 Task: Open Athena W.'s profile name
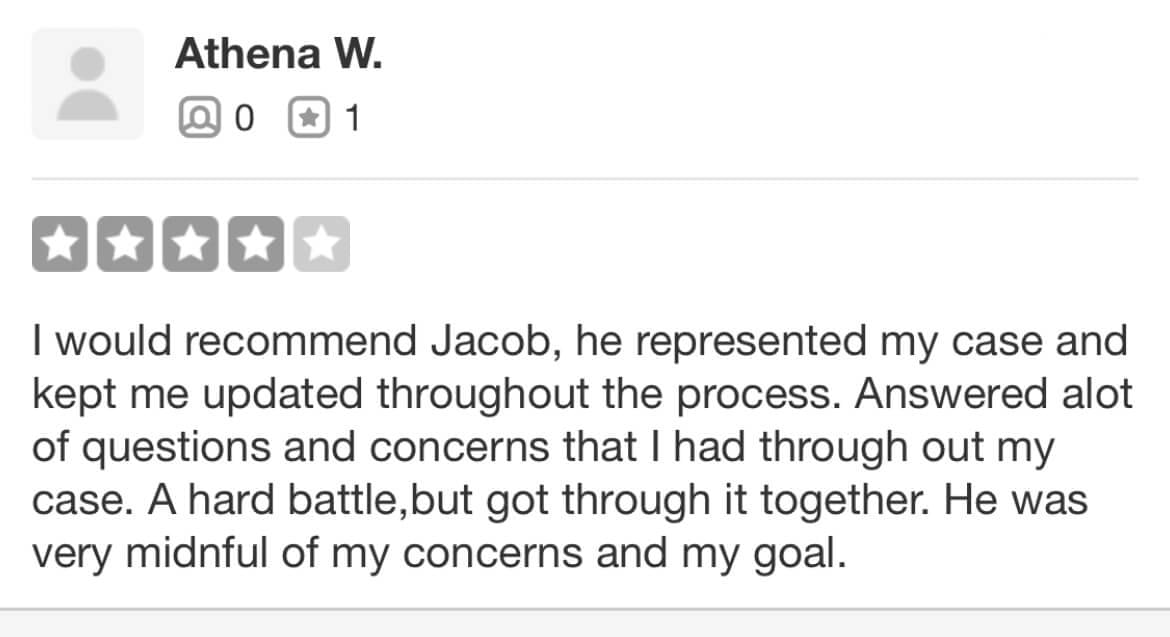278,54
